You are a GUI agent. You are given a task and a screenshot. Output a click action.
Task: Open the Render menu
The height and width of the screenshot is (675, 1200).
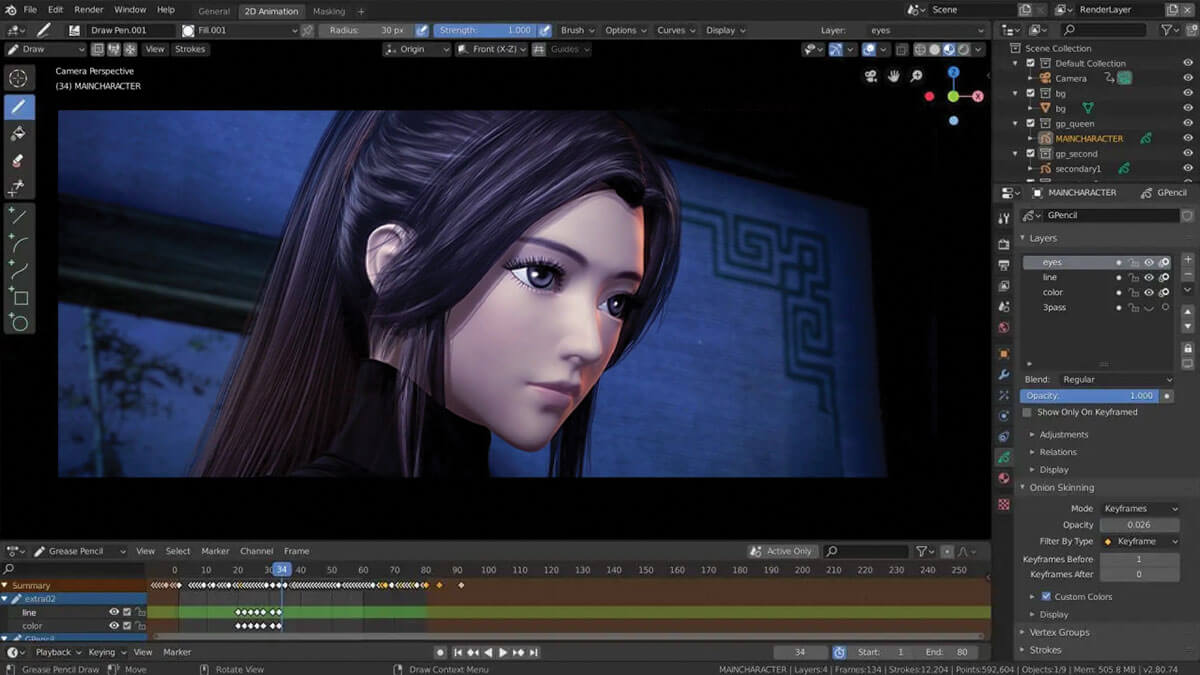(89, 9)
